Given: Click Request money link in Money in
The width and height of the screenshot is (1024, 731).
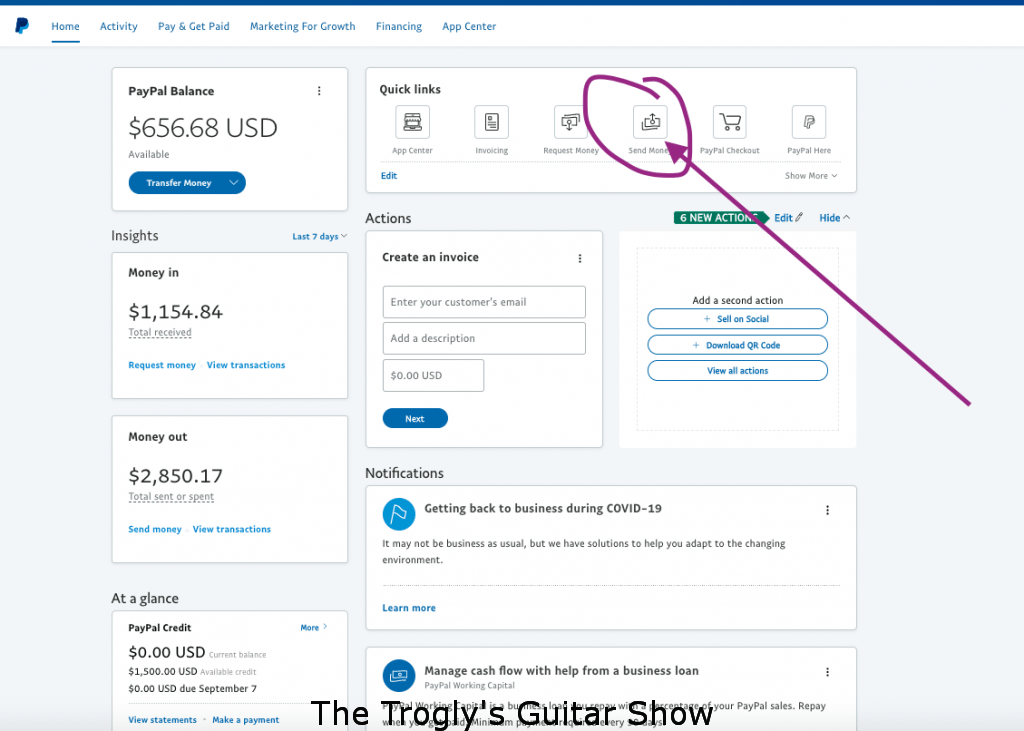Looking at the screenshot, I should (x=162, y=365).
